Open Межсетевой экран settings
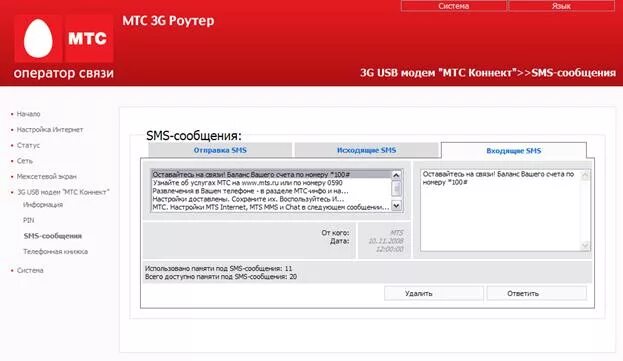This screenshot has height=361, width=623. tap(46, 176)
